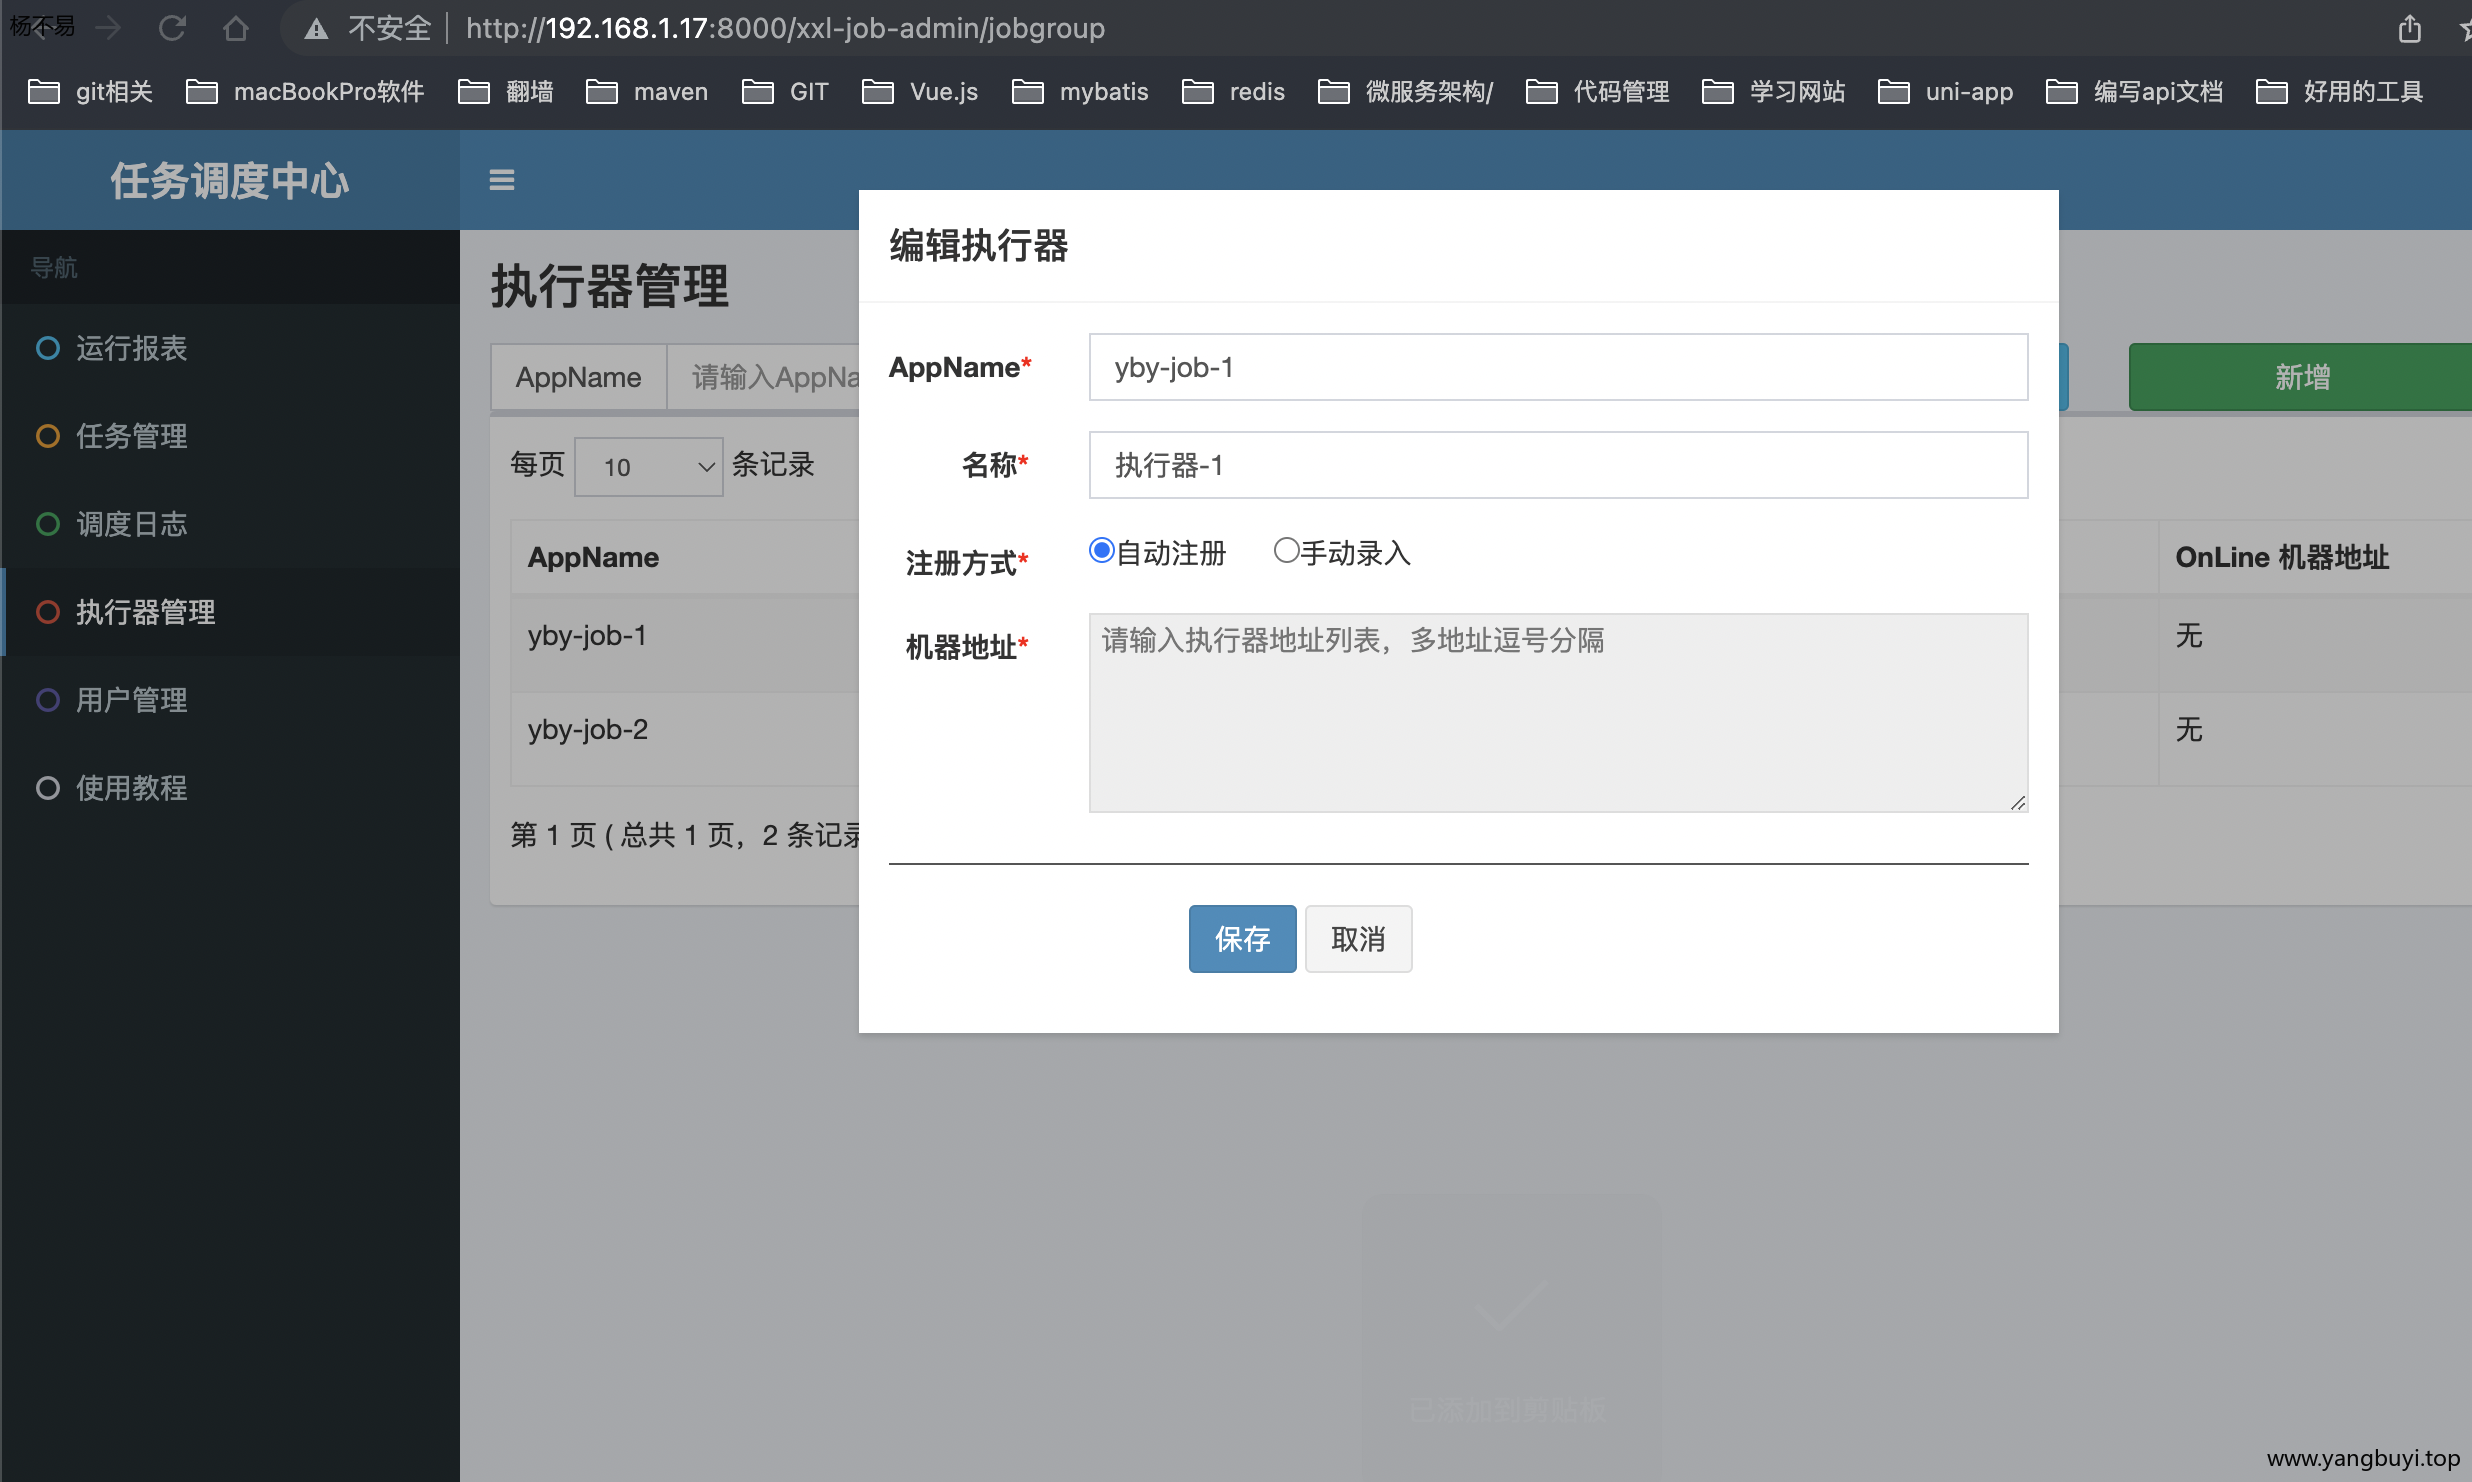2472x1482 pixels.
Task: Click the 取消 button
Action: [x=1358, y=939]
